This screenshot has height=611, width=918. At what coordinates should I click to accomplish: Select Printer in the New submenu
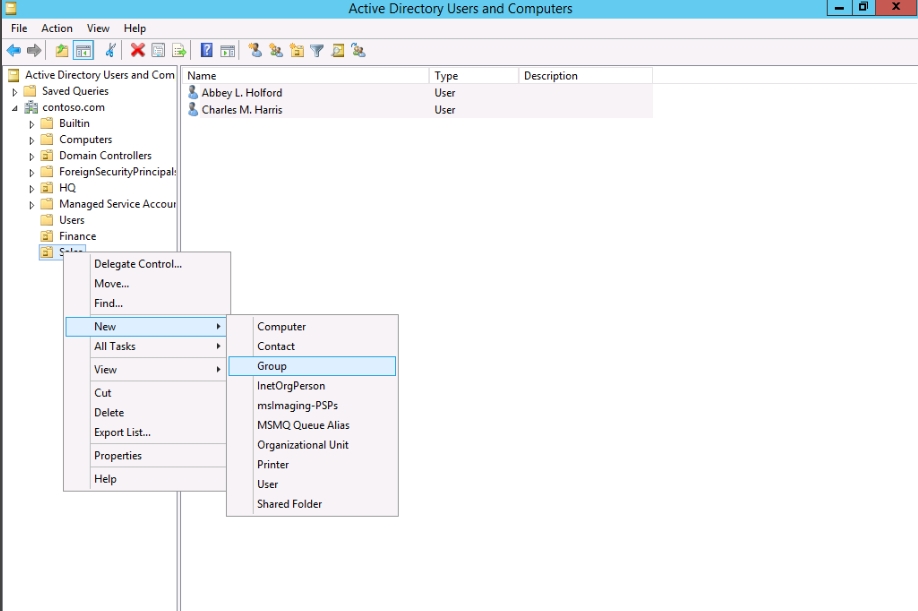[x=312, y=465]
